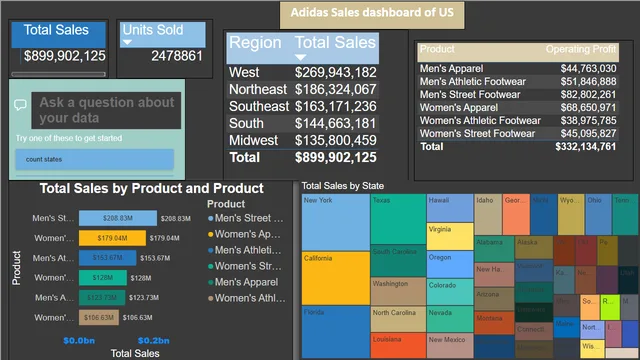Click the Hawaii treemap tile
Screen dimensions: 640x360
click(450, 207)
